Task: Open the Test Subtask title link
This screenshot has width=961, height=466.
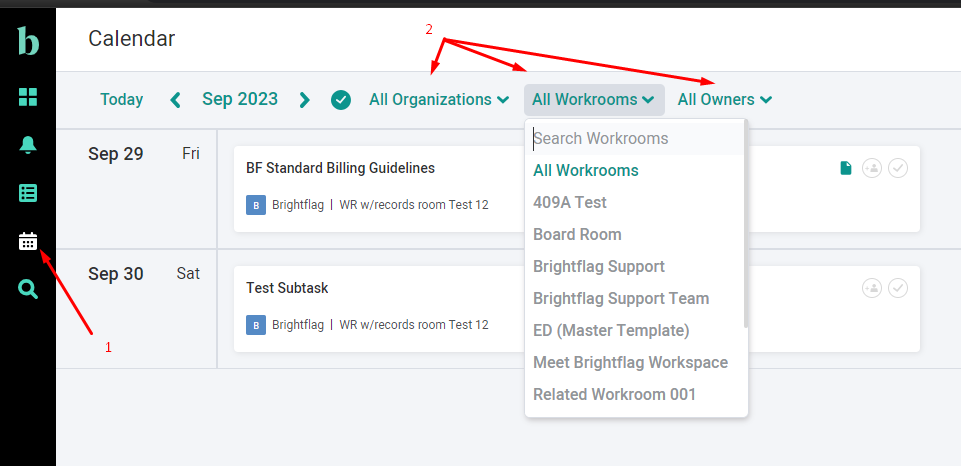Action: tap(287, 288)
